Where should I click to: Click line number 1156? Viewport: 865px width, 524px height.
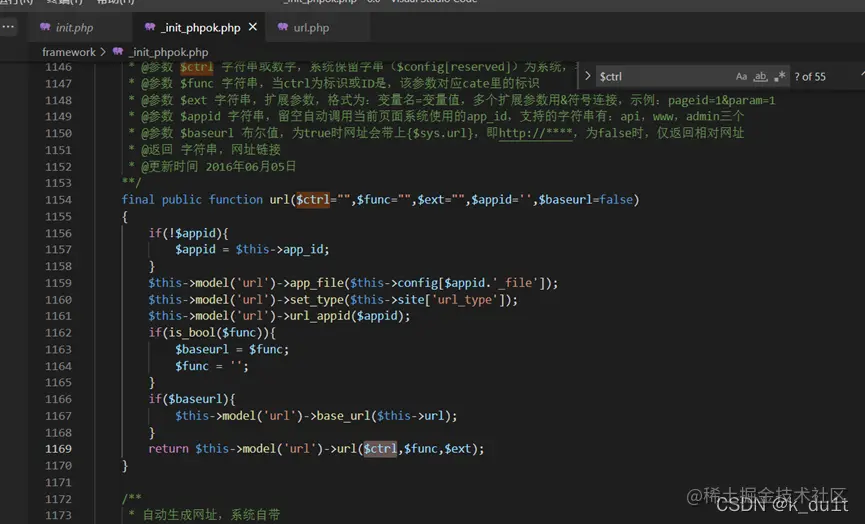click(58, 233)
